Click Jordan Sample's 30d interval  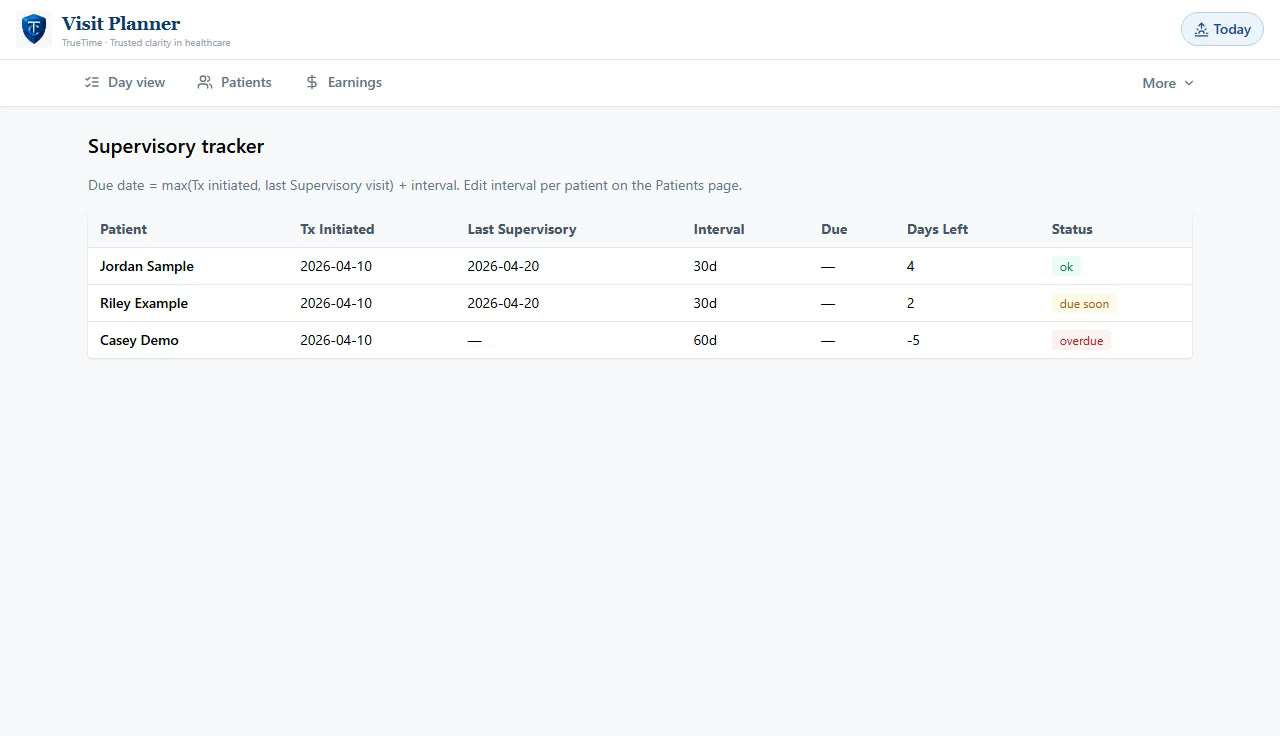[705, 266]
